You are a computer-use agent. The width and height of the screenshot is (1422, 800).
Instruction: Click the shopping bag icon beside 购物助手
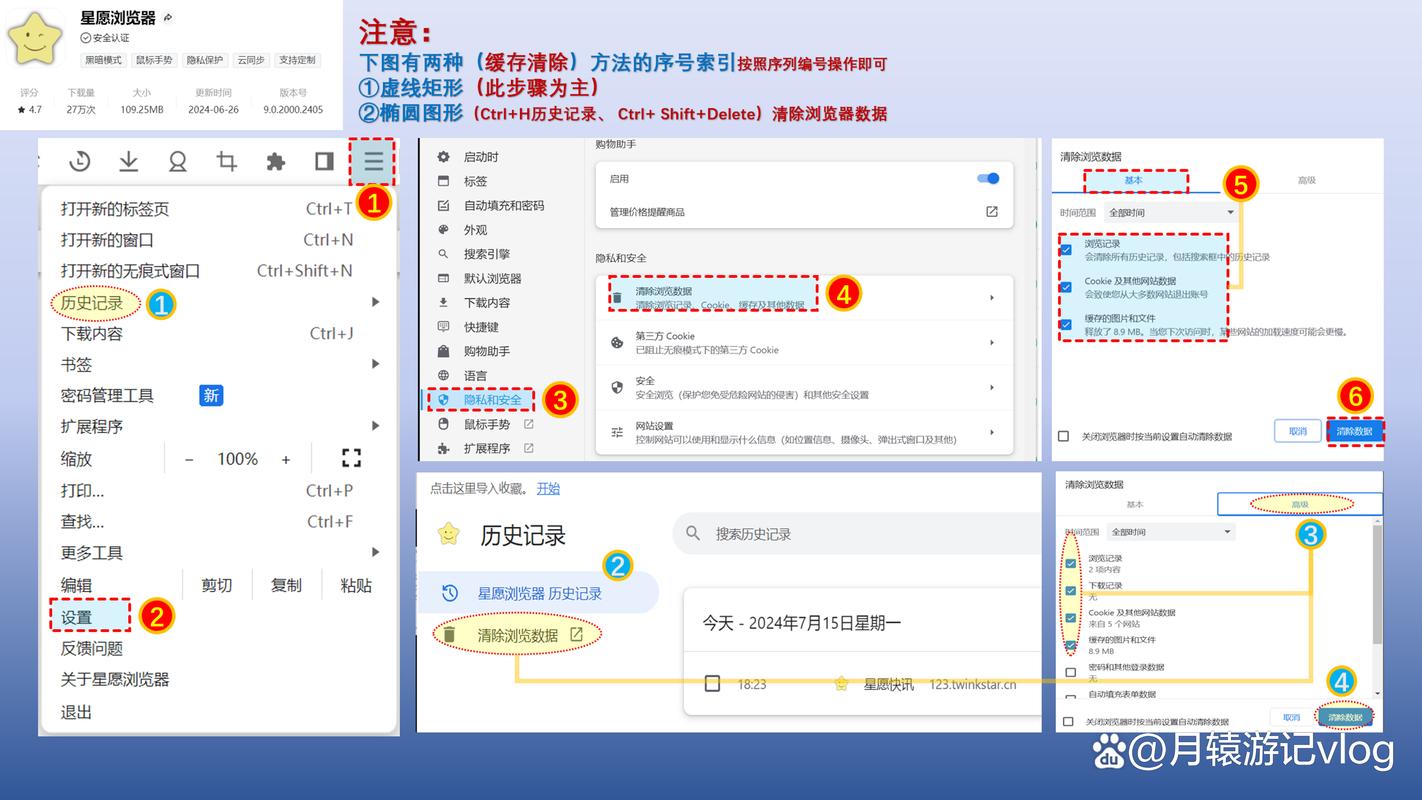click(444, 351)
